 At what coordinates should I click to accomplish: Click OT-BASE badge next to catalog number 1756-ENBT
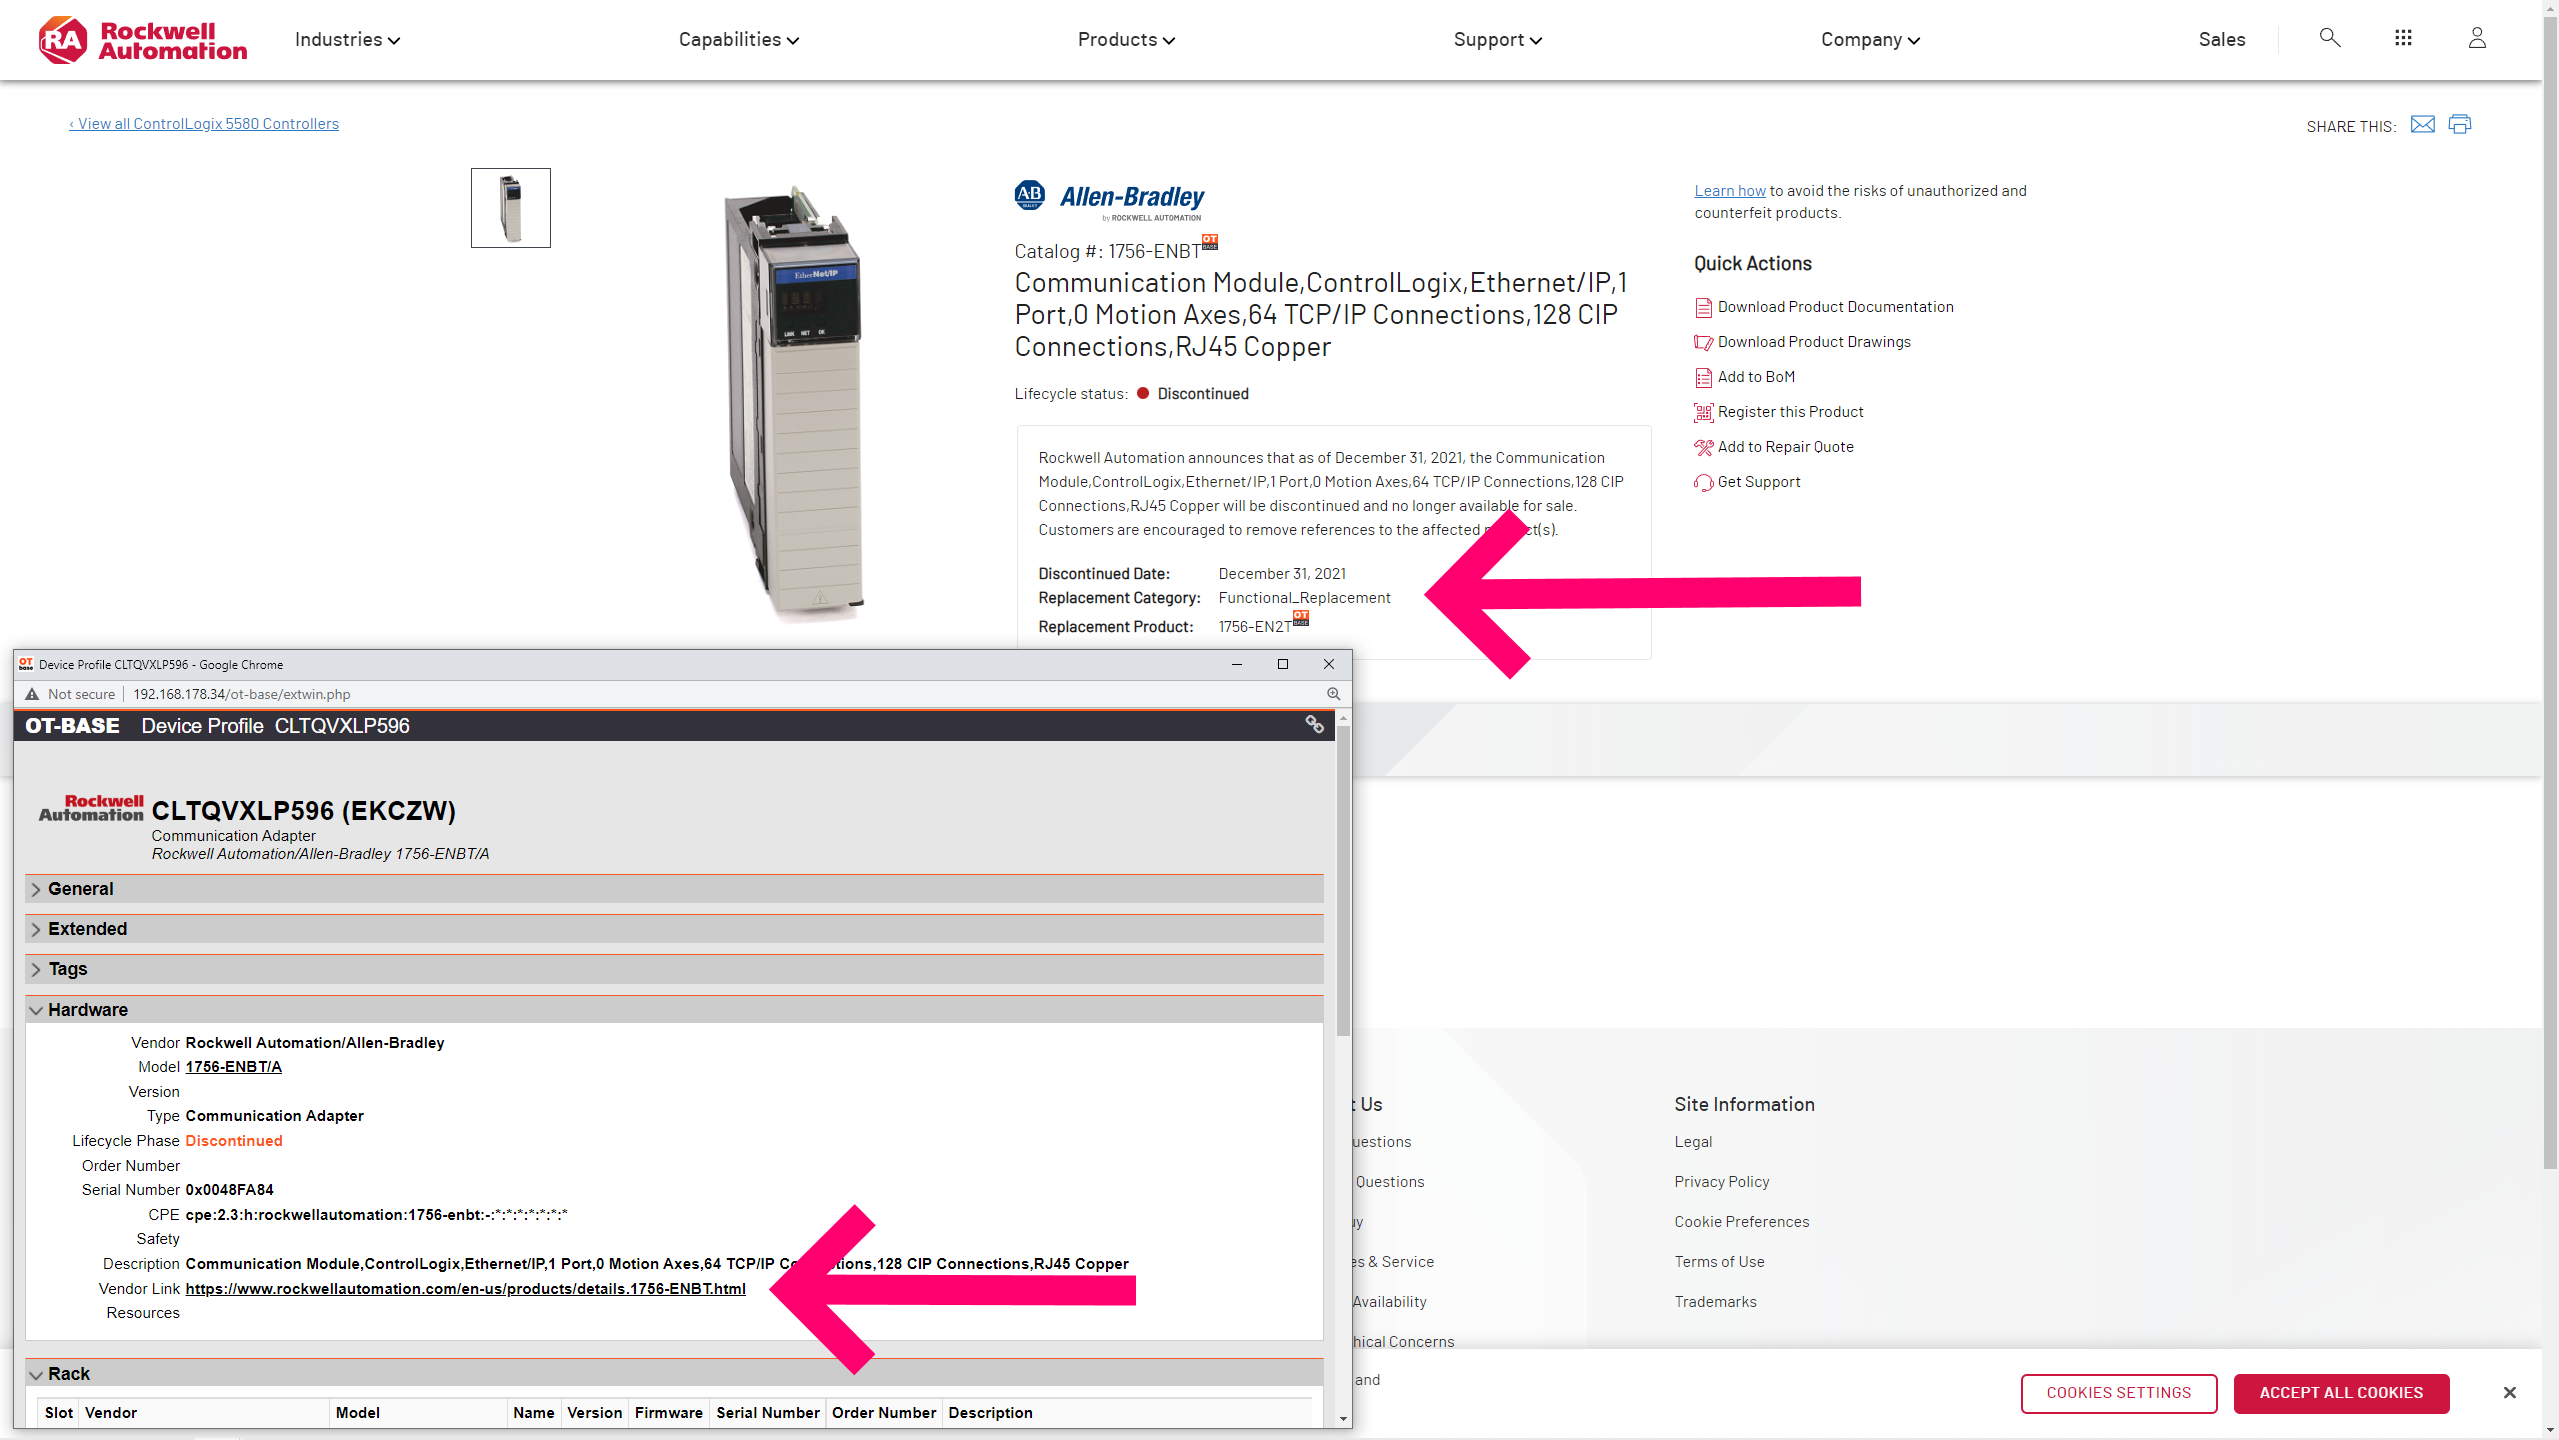[x=1210, y=241]
